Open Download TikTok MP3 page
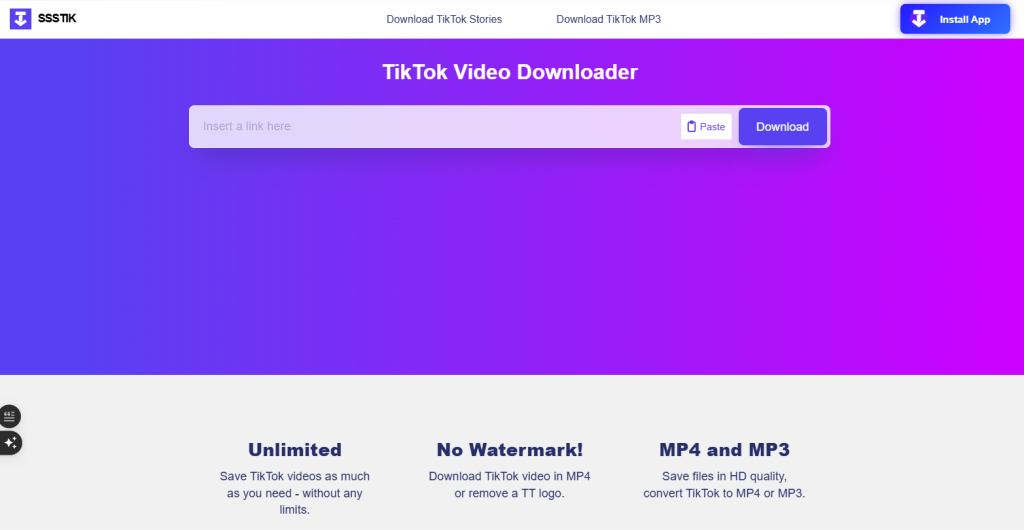1024x530 pixels. (x=609, y=20)
